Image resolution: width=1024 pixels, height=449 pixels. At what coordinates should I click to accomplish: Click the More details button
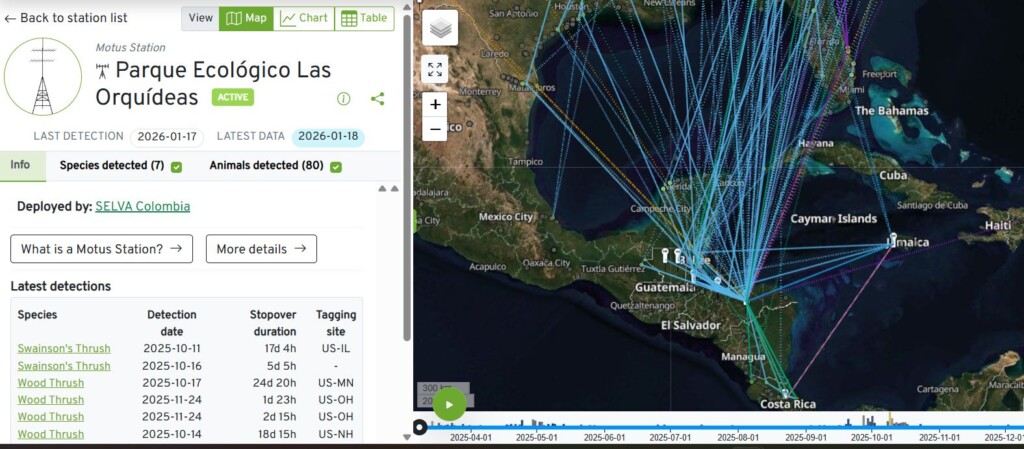261,249
